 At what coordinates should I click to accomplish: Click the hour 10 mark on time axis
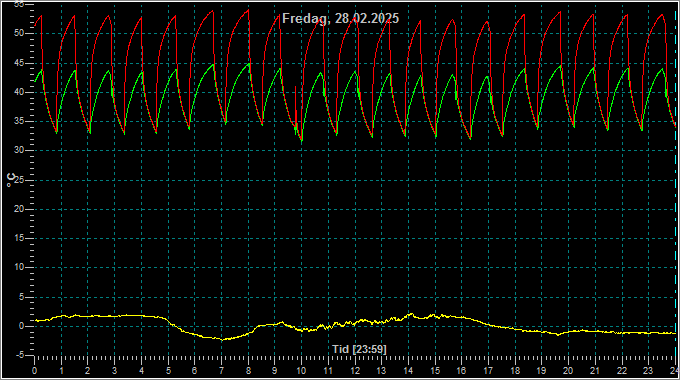point(301,371)
